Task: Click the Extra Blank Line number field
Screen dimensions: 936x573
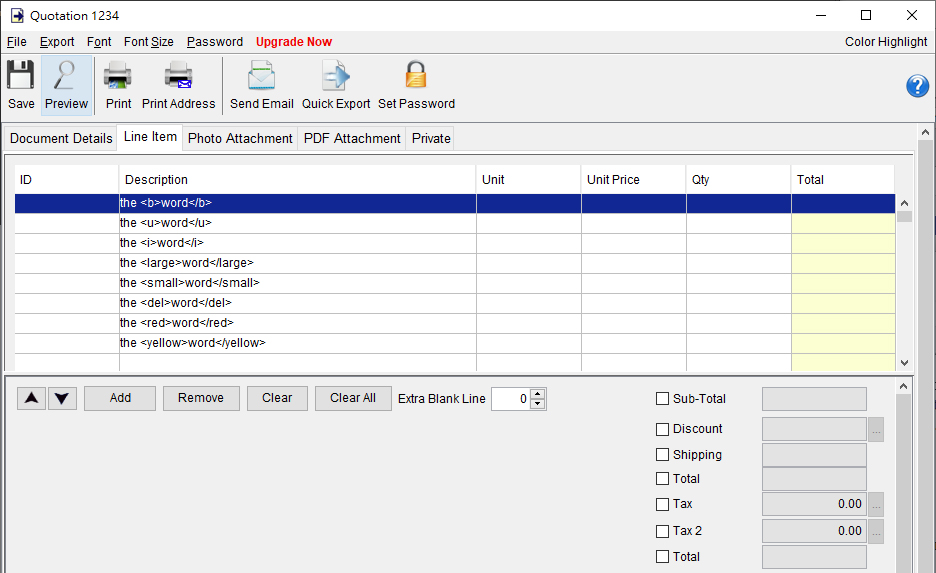Action: (x=511, y=399)
